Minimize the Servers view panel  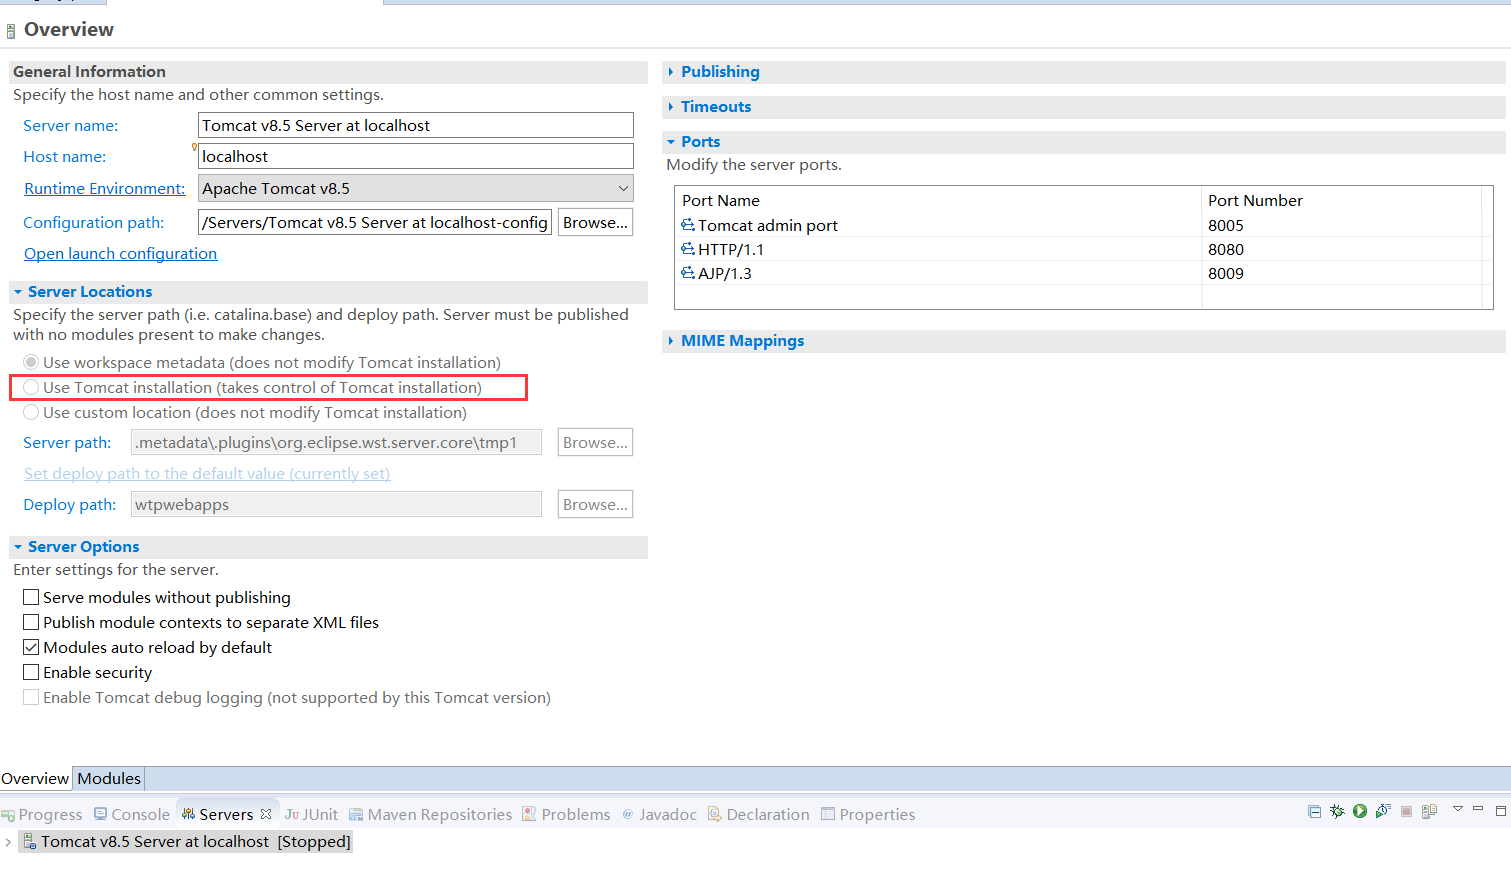pos(1478,809)
